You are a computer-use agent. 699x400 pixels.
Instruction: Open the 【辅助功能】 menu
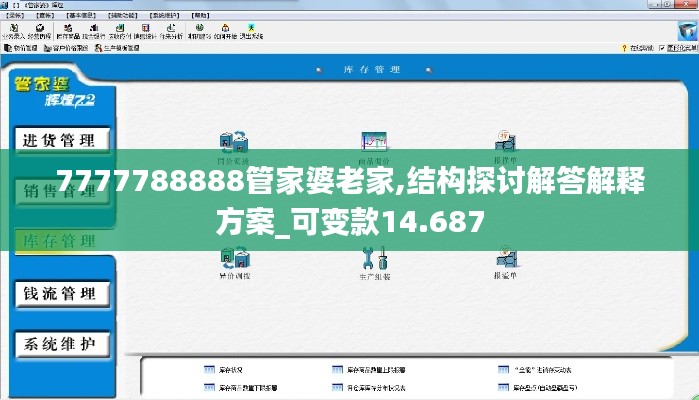(123, 15)
